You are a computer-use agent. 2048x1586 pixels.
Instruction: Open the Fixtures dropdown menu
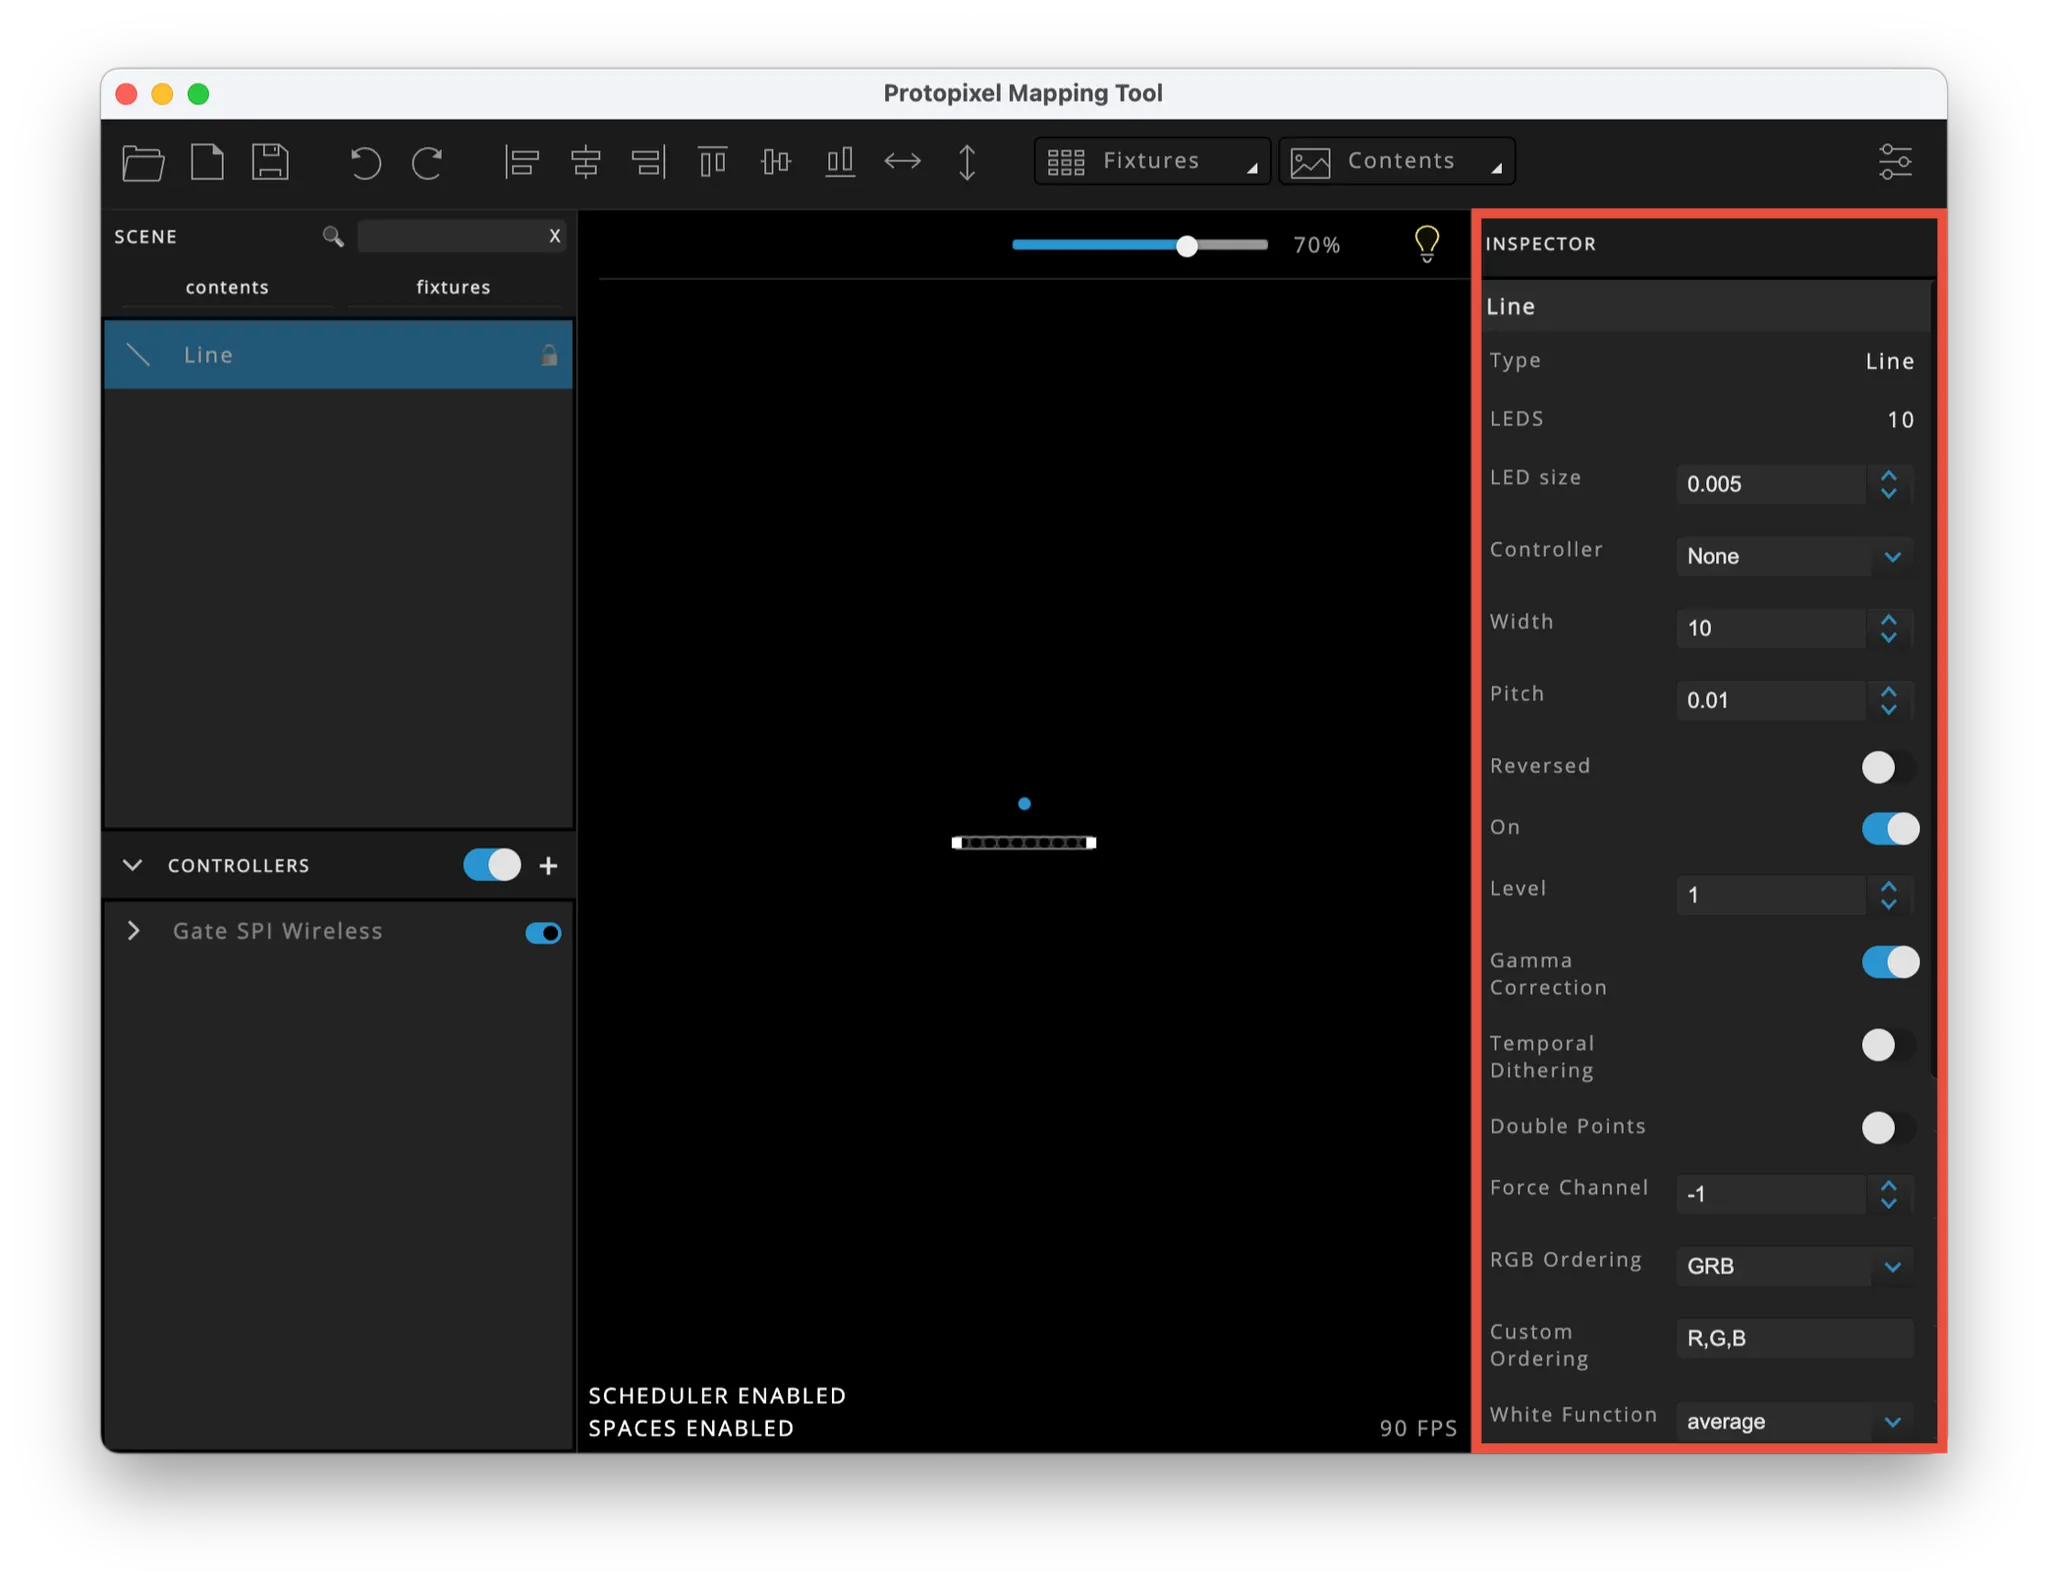[x=1152, y=162]
